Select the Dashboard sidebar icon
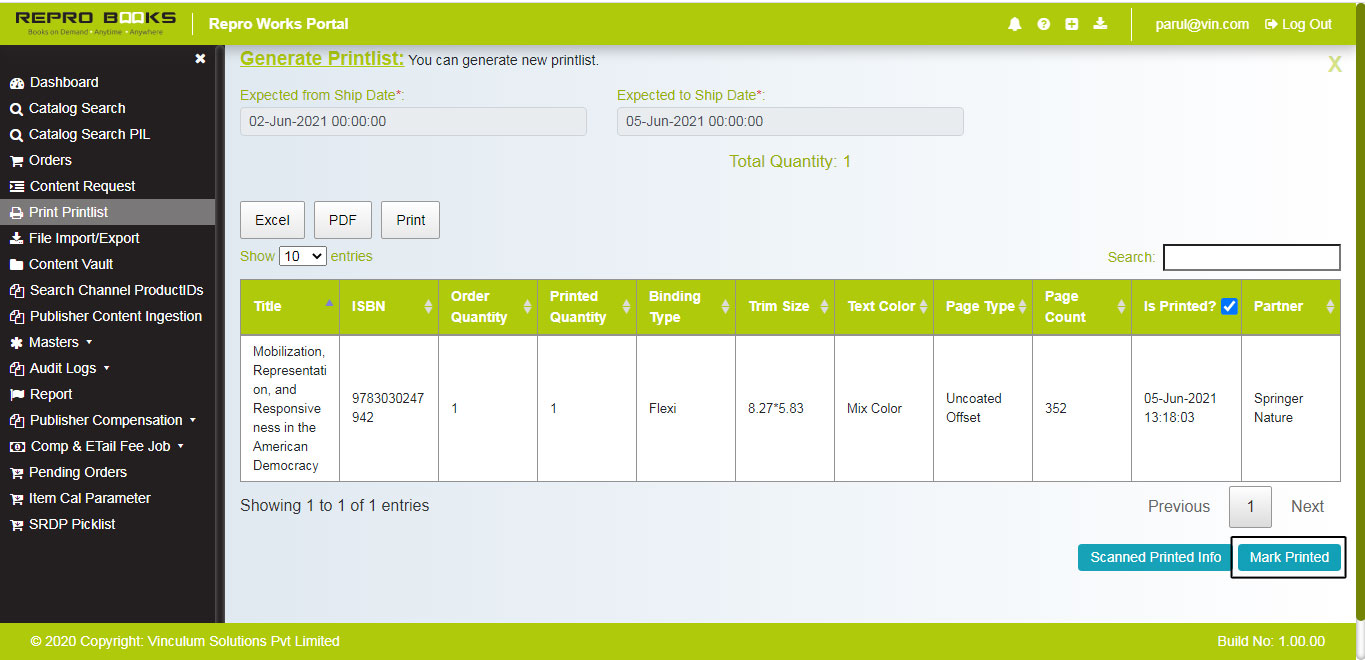This screenshot has height=660, width=1365. click(17, 82)
